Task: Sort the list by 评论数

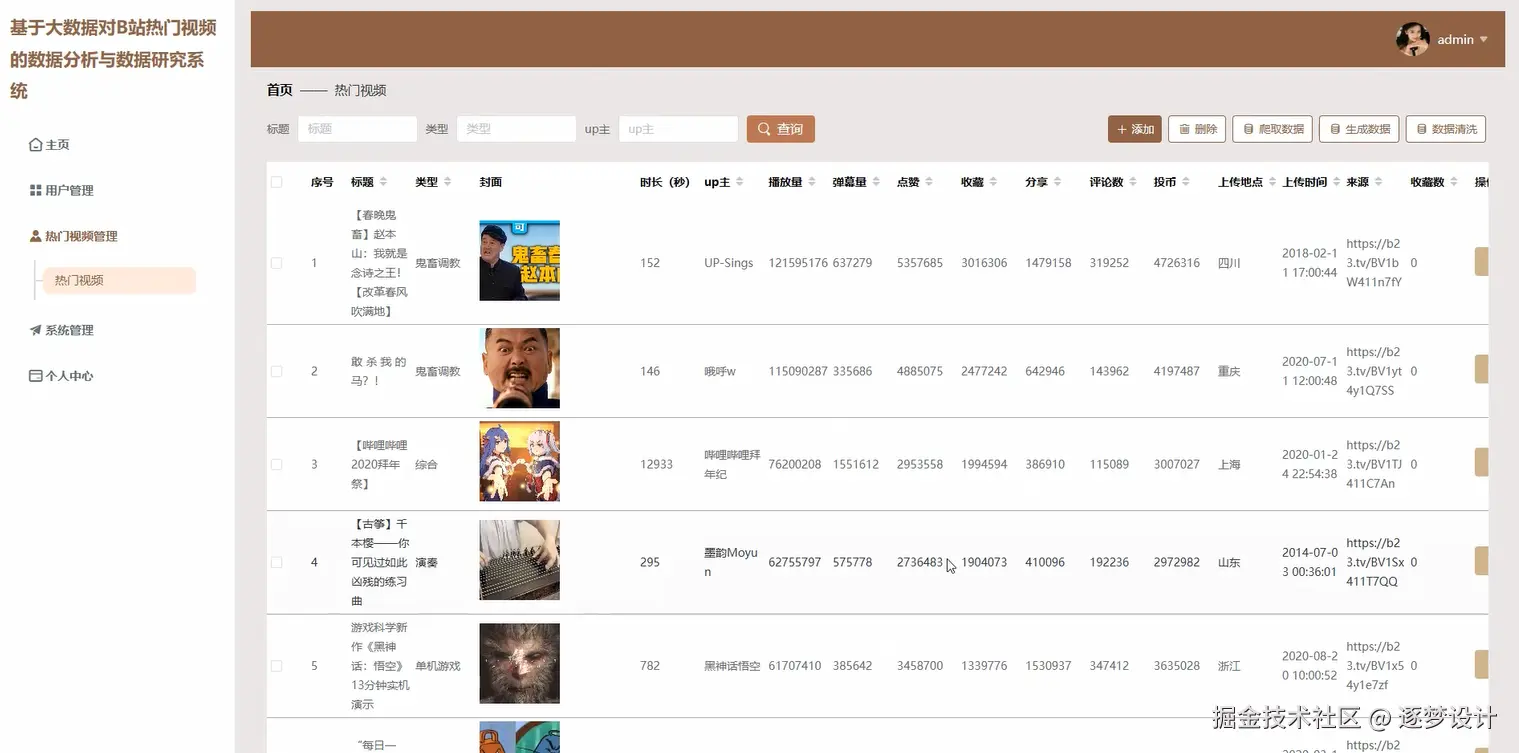Action: [x=1133, y=182]
